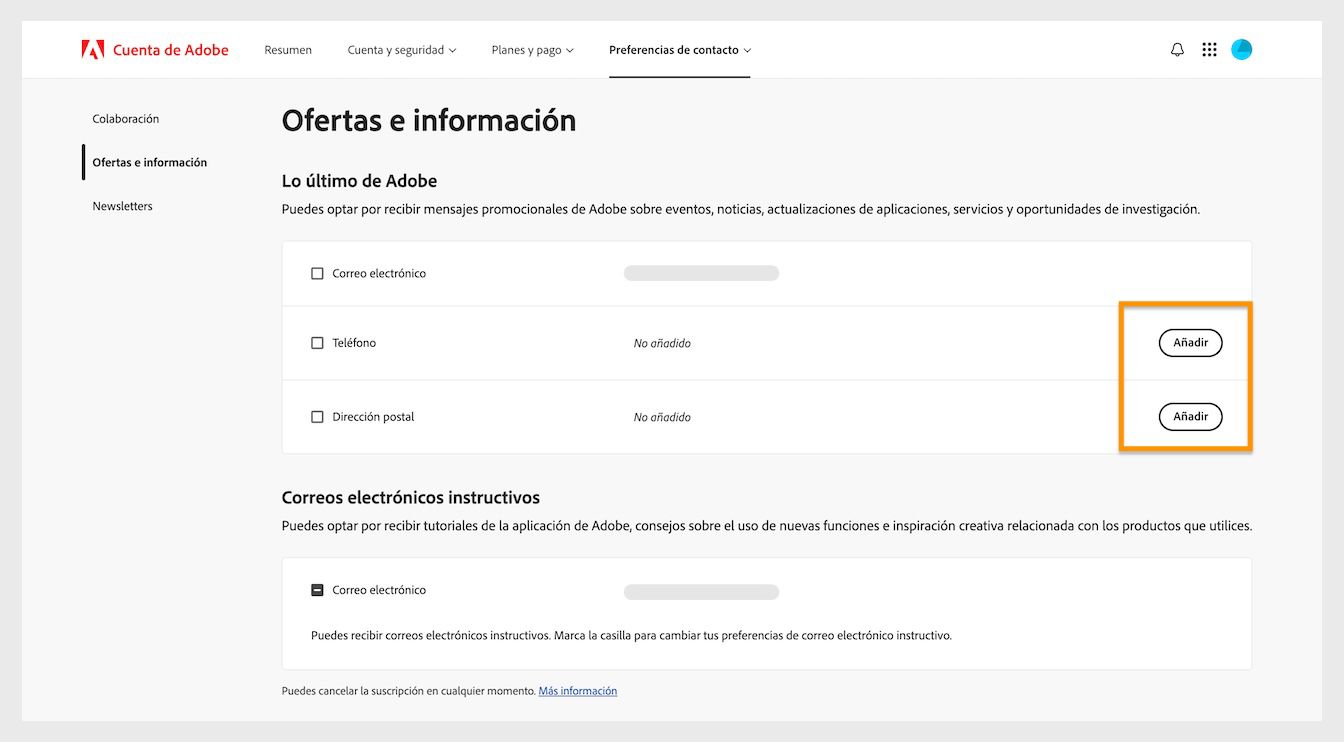Image resolution: width=1344 pixels, height=742 pixels.
Task: Expand the Preferencias de contacto menu
Action: click(680, 50)
